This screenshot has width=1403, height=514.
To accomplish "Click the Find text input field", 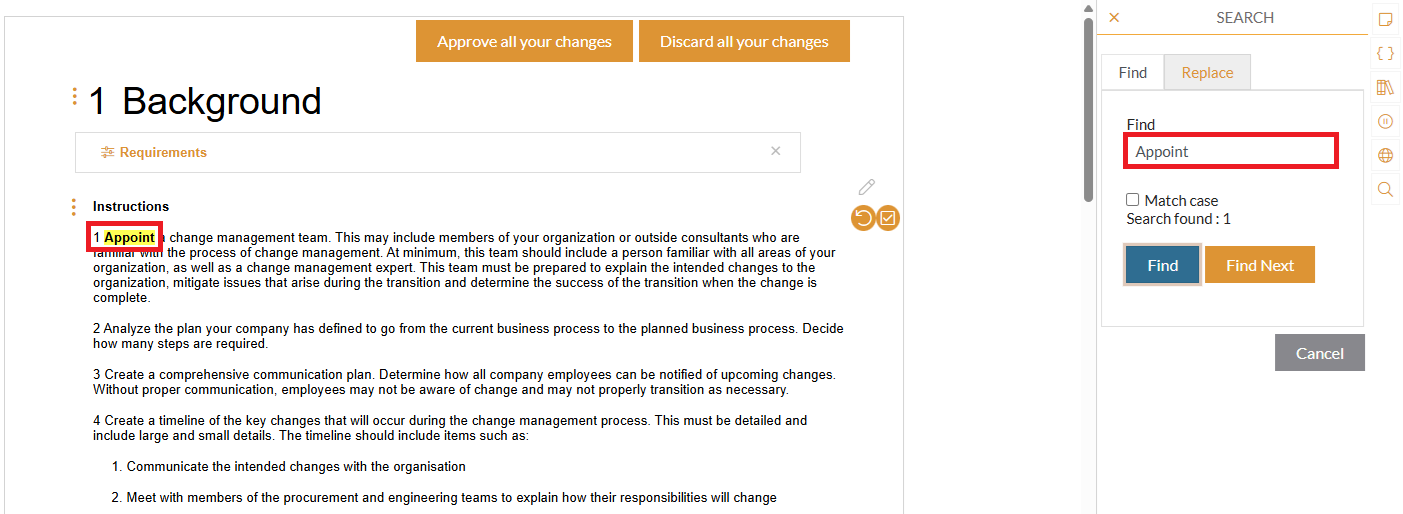I will coord(1232,152).
